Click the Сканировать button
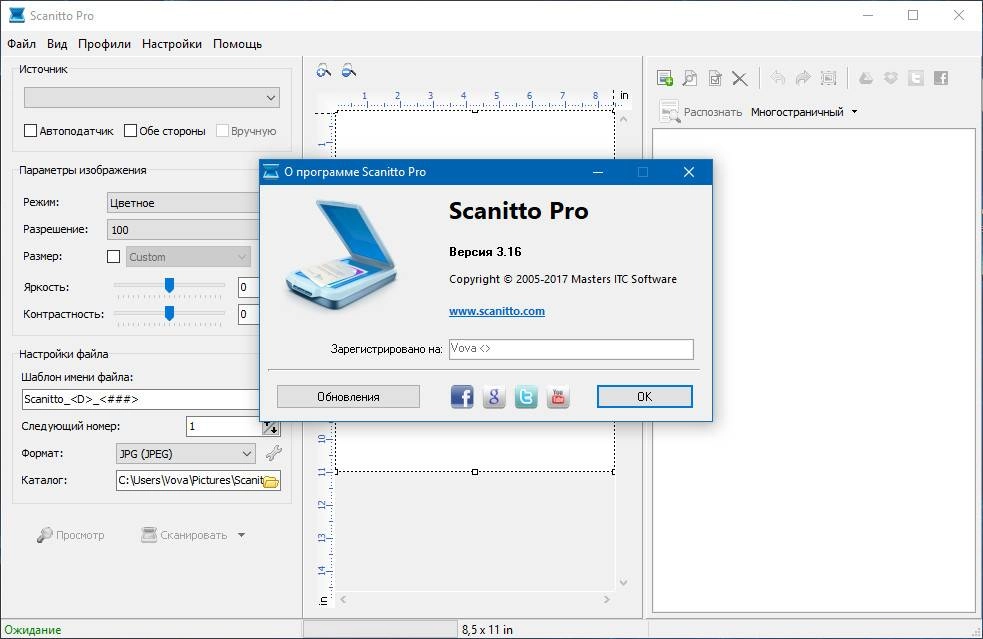The height and width of the screenshot is (639, 983). 185,535
